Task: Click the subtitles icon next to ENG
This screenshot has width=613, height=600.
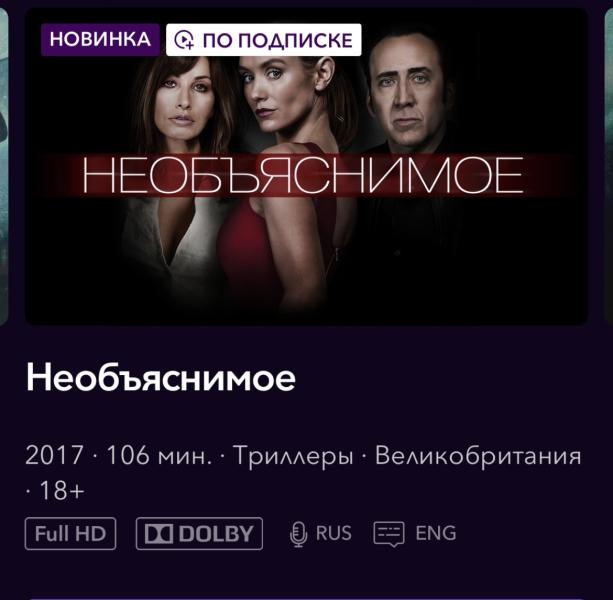Action: coord(389,534)
